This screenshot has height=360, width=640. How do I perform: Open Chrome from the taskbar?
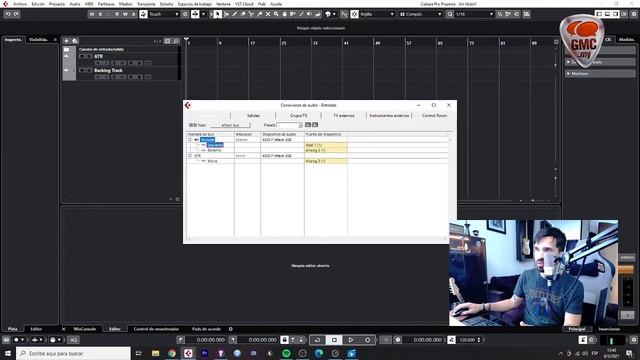pyautogui.click(x=172, y=353)
